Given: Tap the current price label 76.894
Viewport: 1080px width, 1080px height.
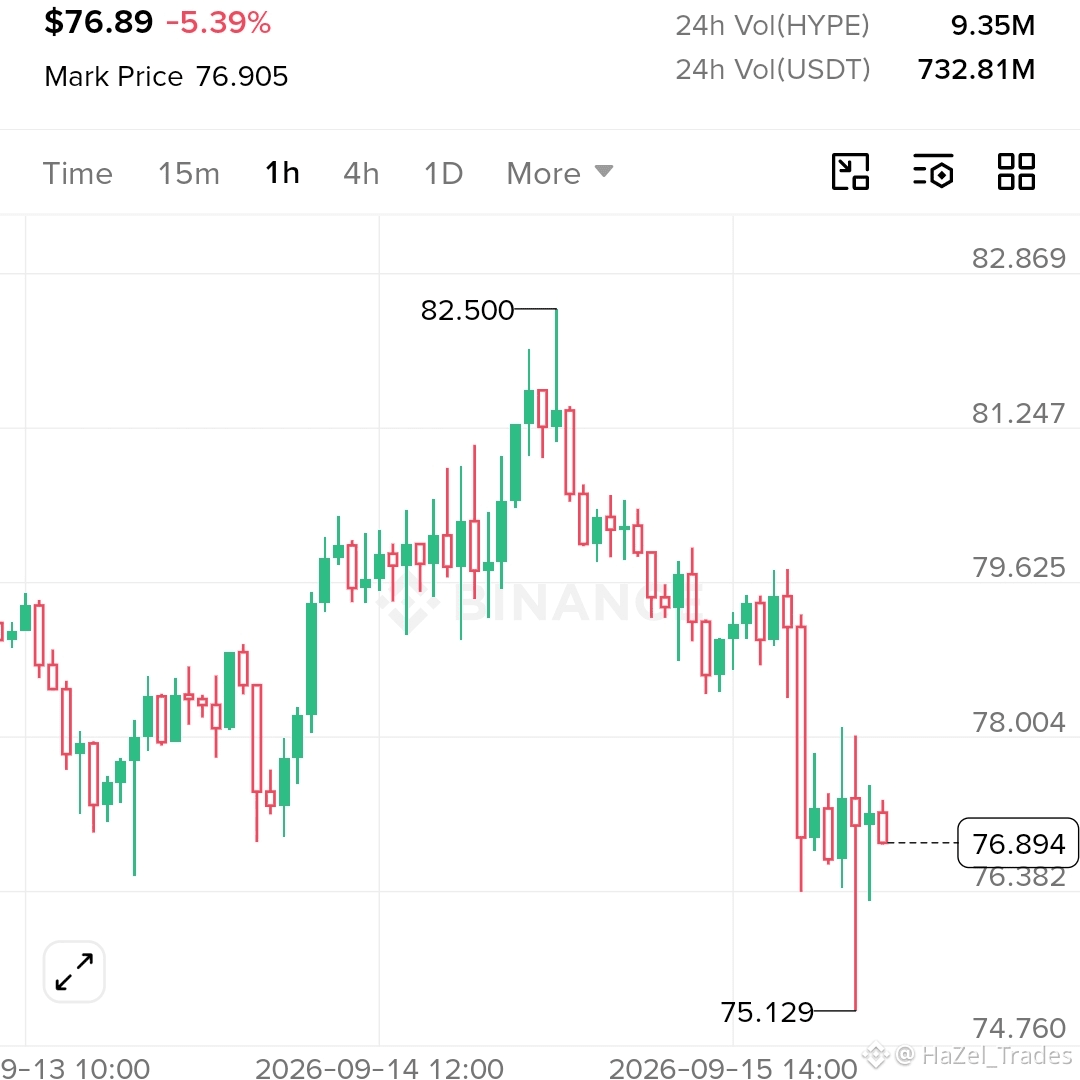Looking at the screenshot, I should 1018,843.
